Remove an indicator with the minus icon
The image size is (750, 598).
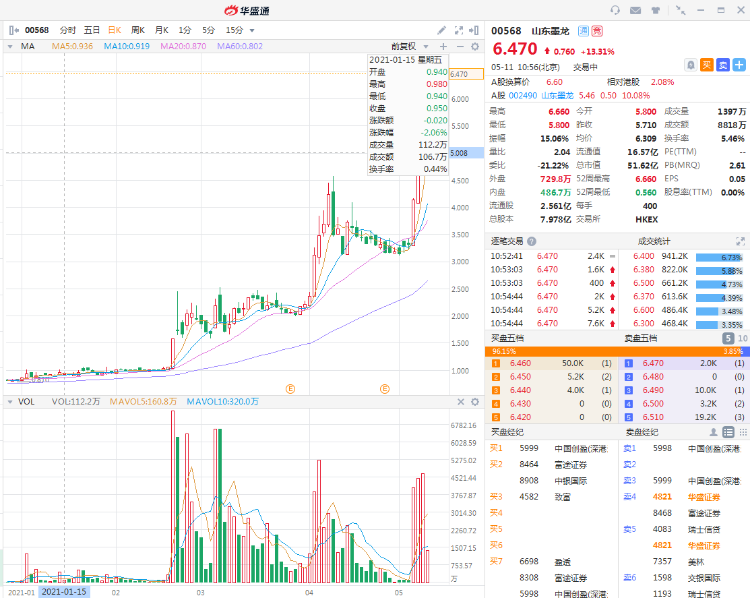tap(460, 46)
